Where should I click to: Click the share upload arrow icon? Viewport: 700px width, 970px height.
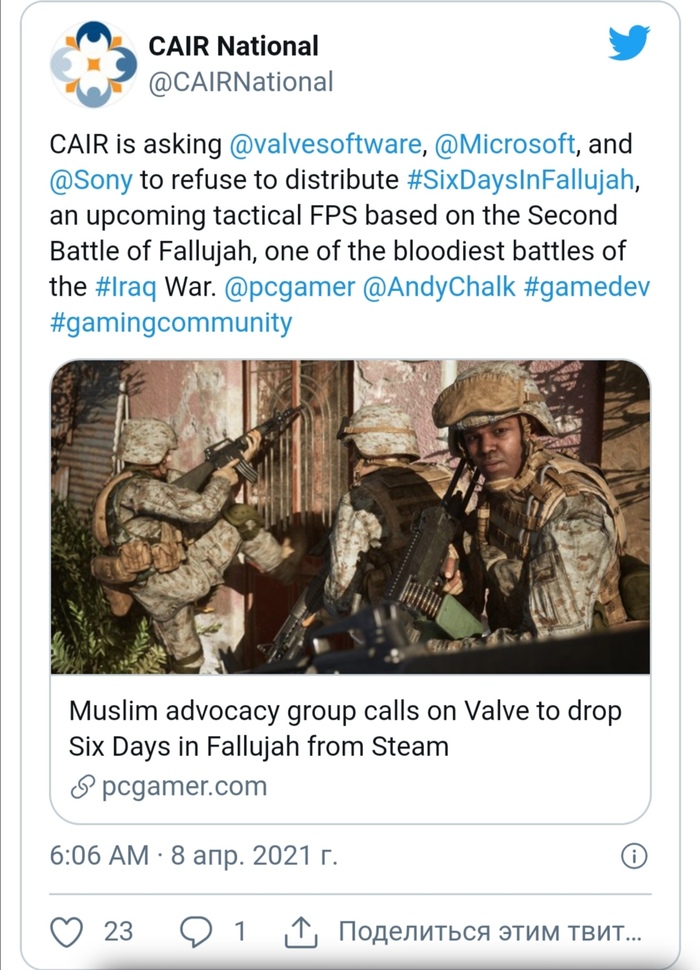301,931
